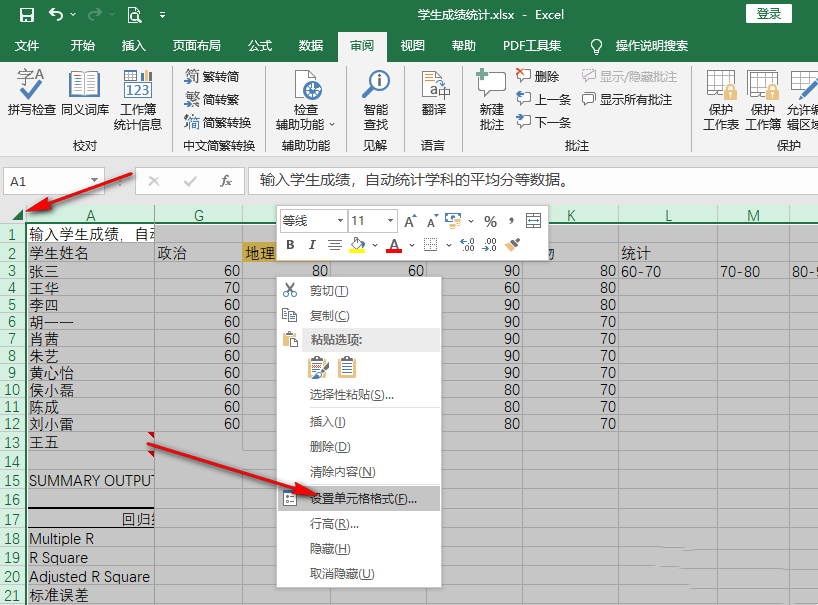Click the formula bar text
This screenshot has height=605, width=818.
click(x=414, y=180)
